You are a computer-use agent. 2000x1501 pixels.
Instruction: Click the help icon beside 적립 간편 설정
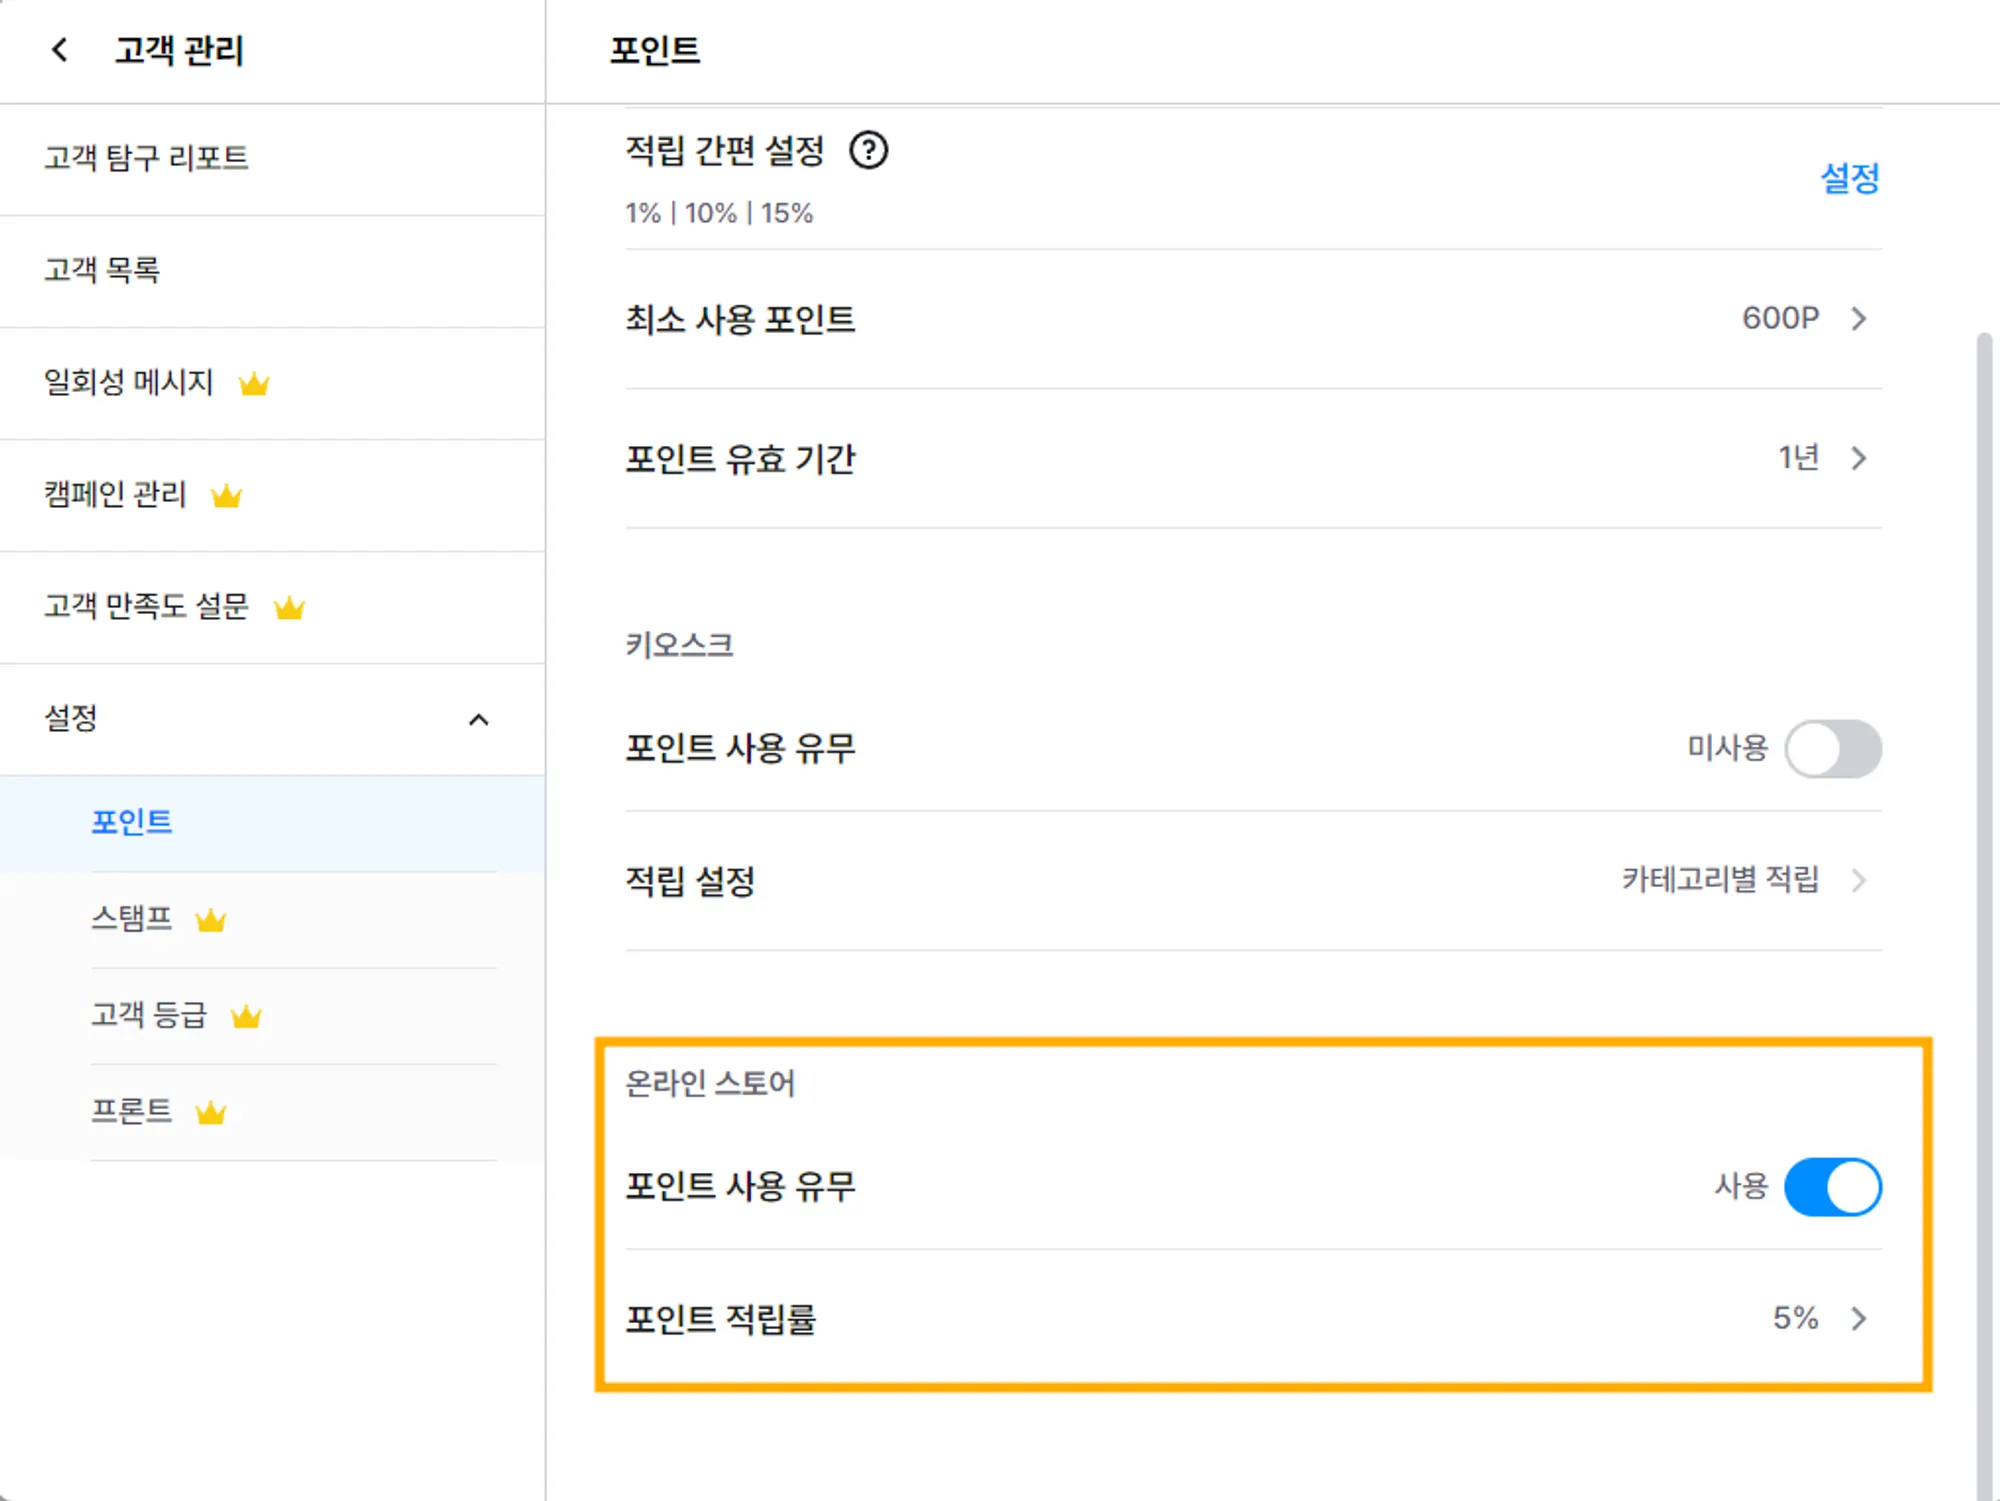tap(868, 151)
